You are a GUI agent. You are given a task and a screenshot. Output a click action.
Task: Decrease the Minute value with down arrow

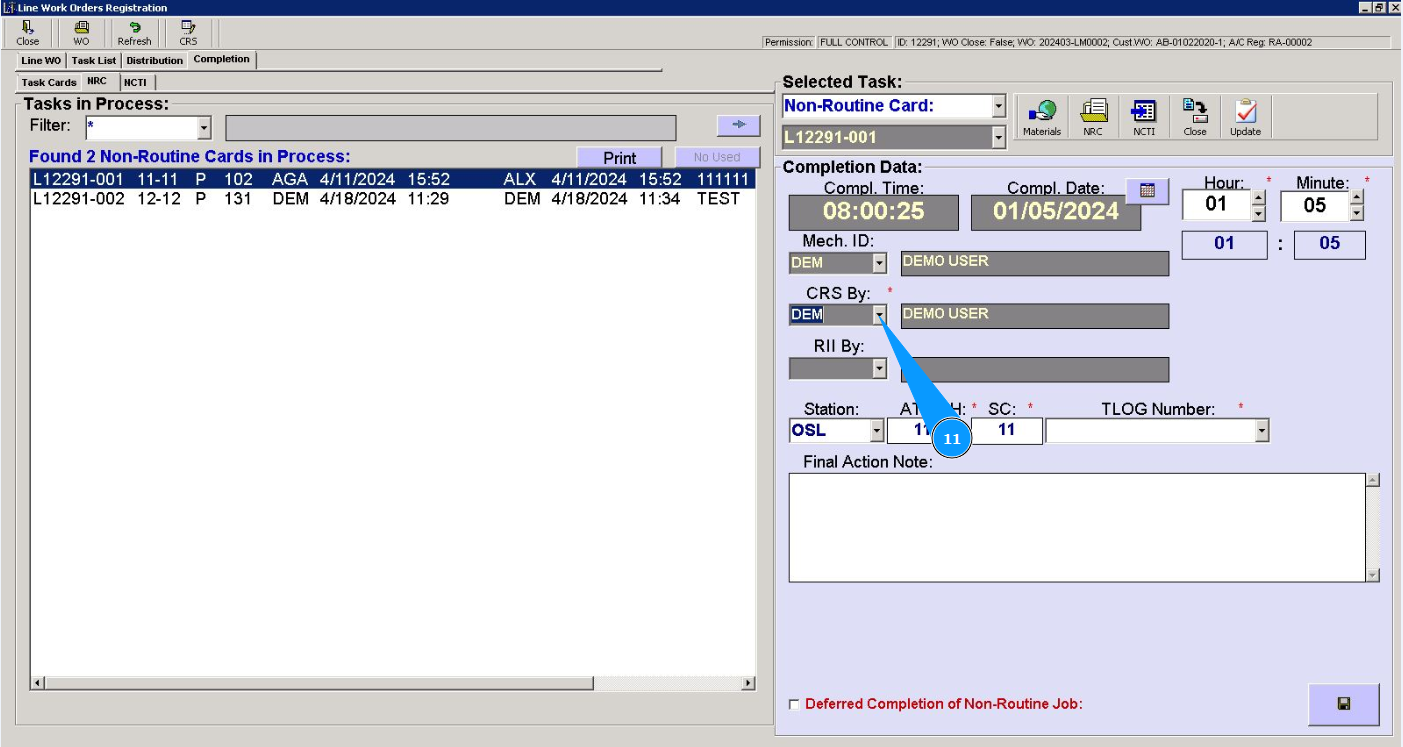pyautogui.click(x=1356, y=213)
